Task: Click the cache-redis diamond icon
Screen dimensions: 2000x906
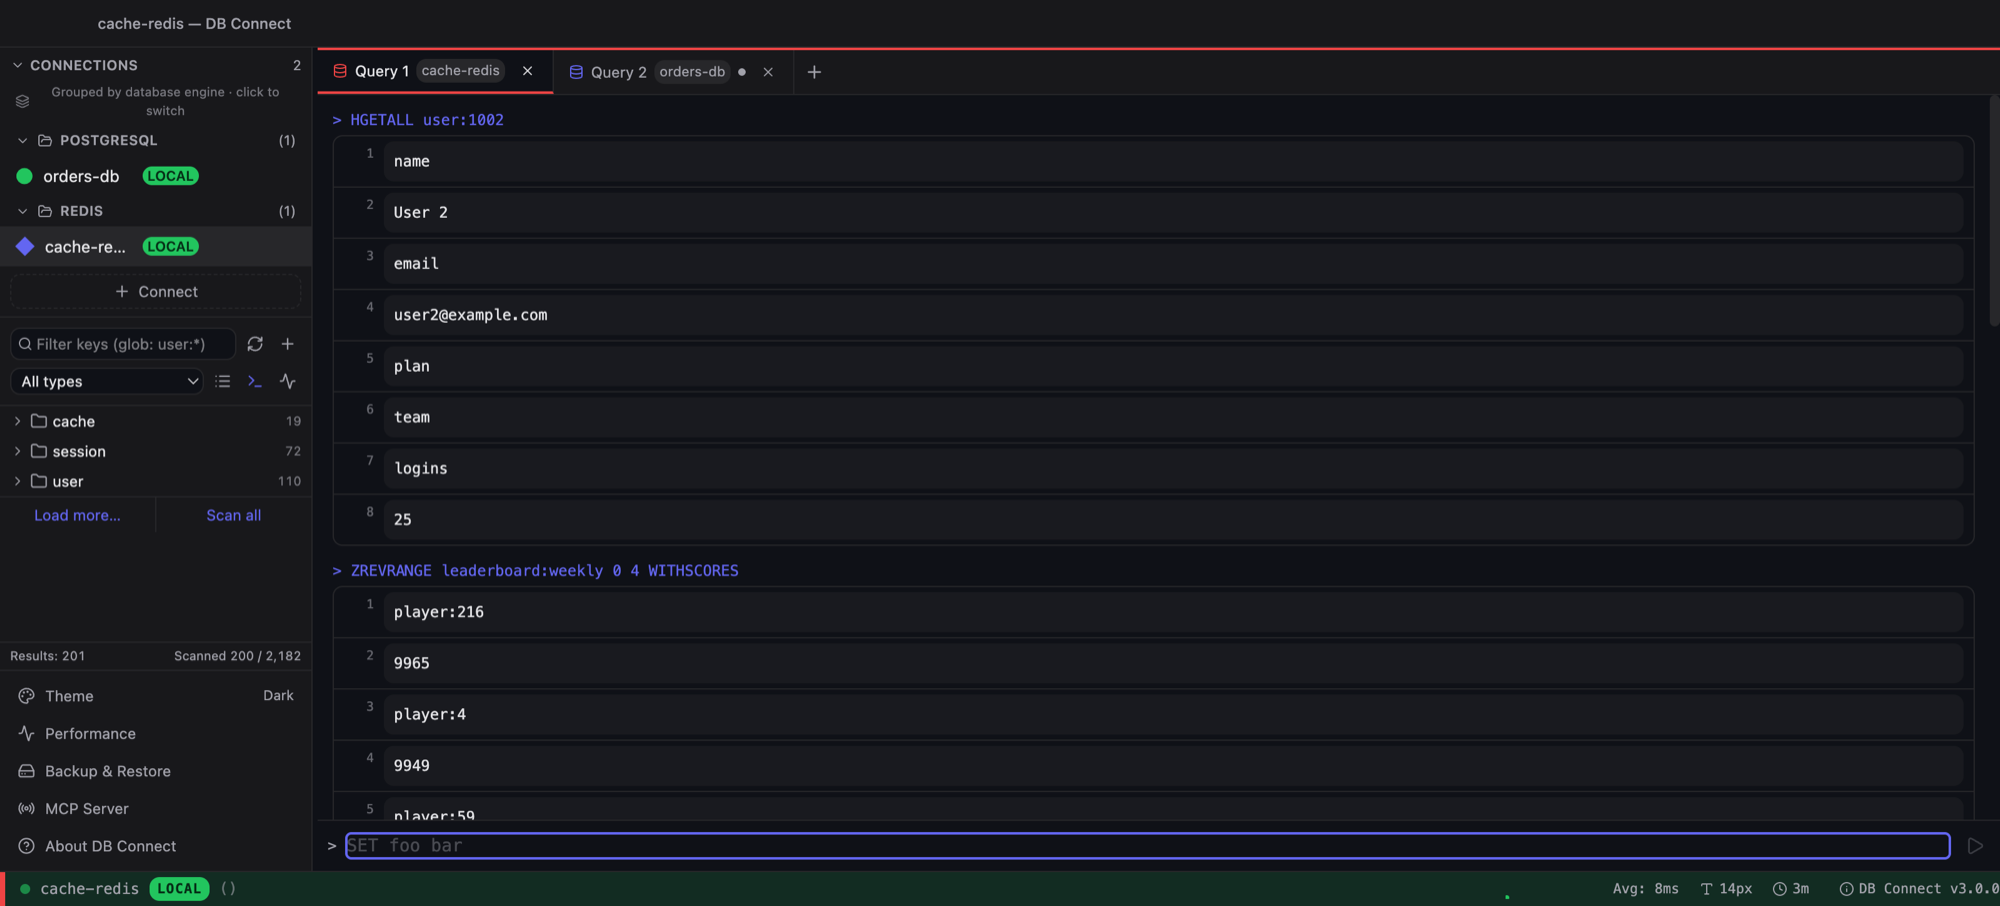Action: (x=25, y=246)
